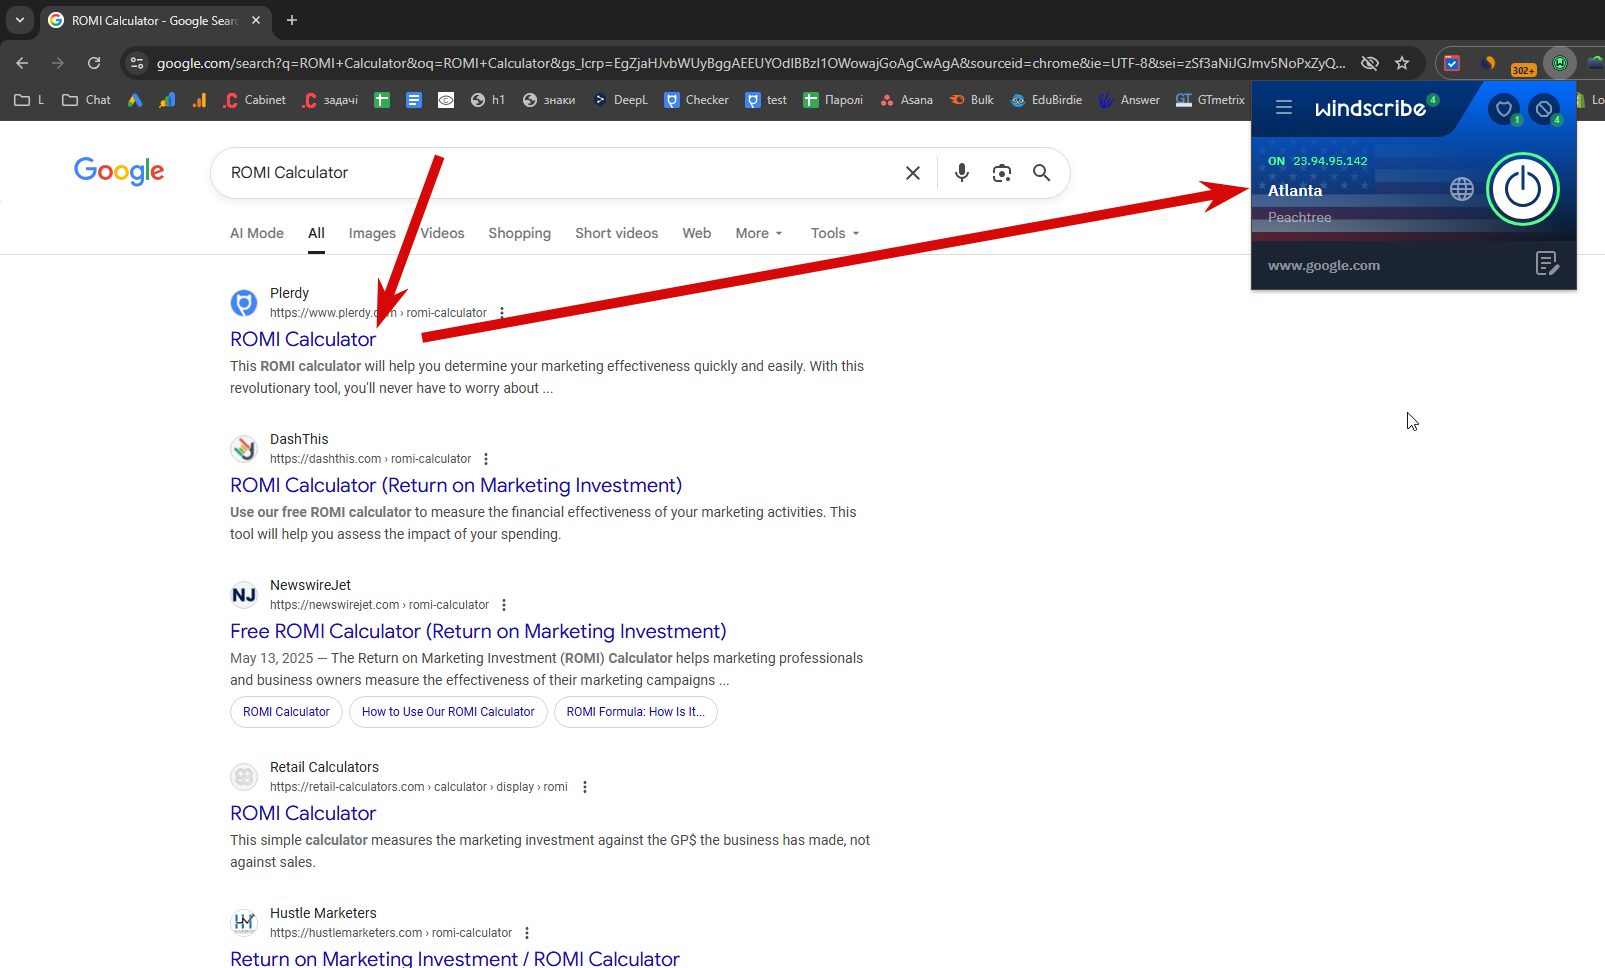Open the three-dot menu for Plerdy result
The width and height of the screenshot is (1605, 968).
click(502, 313)
